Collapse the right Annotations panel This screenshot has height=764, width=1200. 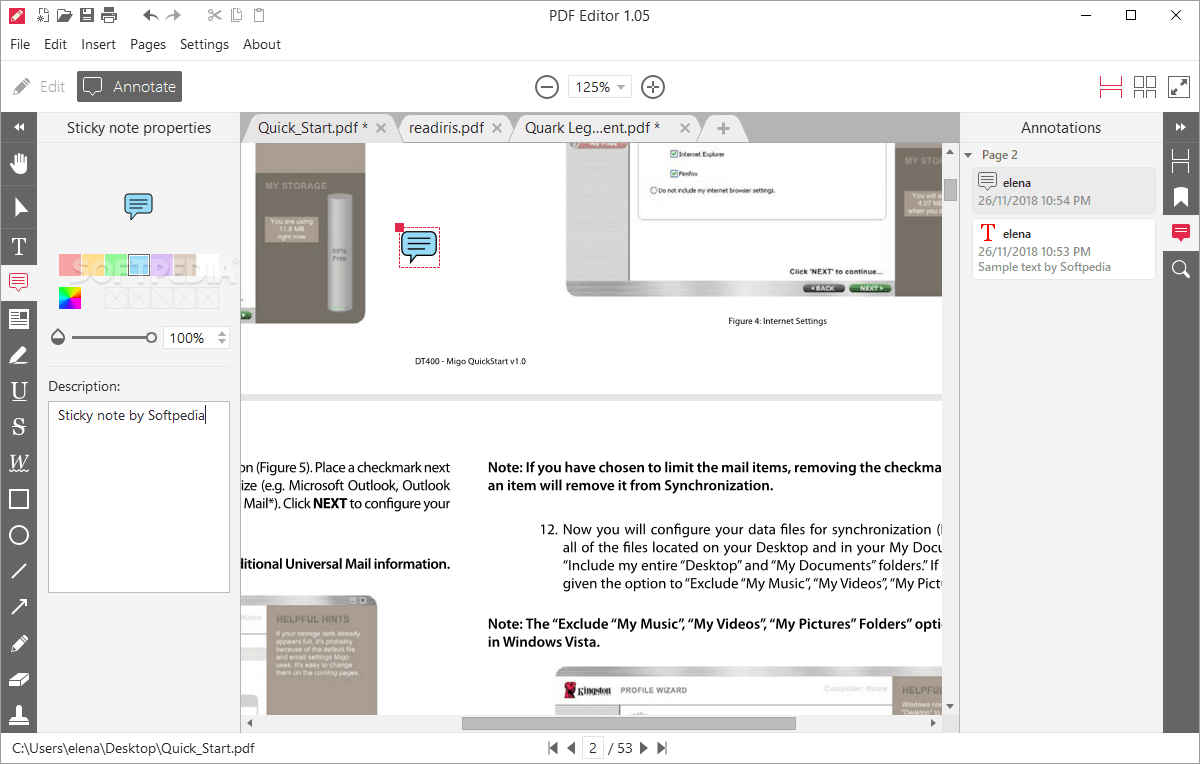[1181, 127]
